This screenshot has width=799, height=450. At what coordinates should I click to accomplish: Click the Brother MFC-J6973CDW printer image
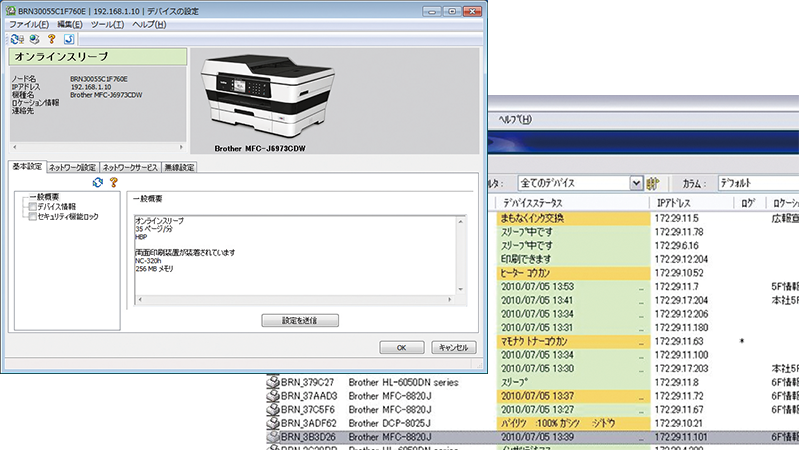click(x=268, y=96)
